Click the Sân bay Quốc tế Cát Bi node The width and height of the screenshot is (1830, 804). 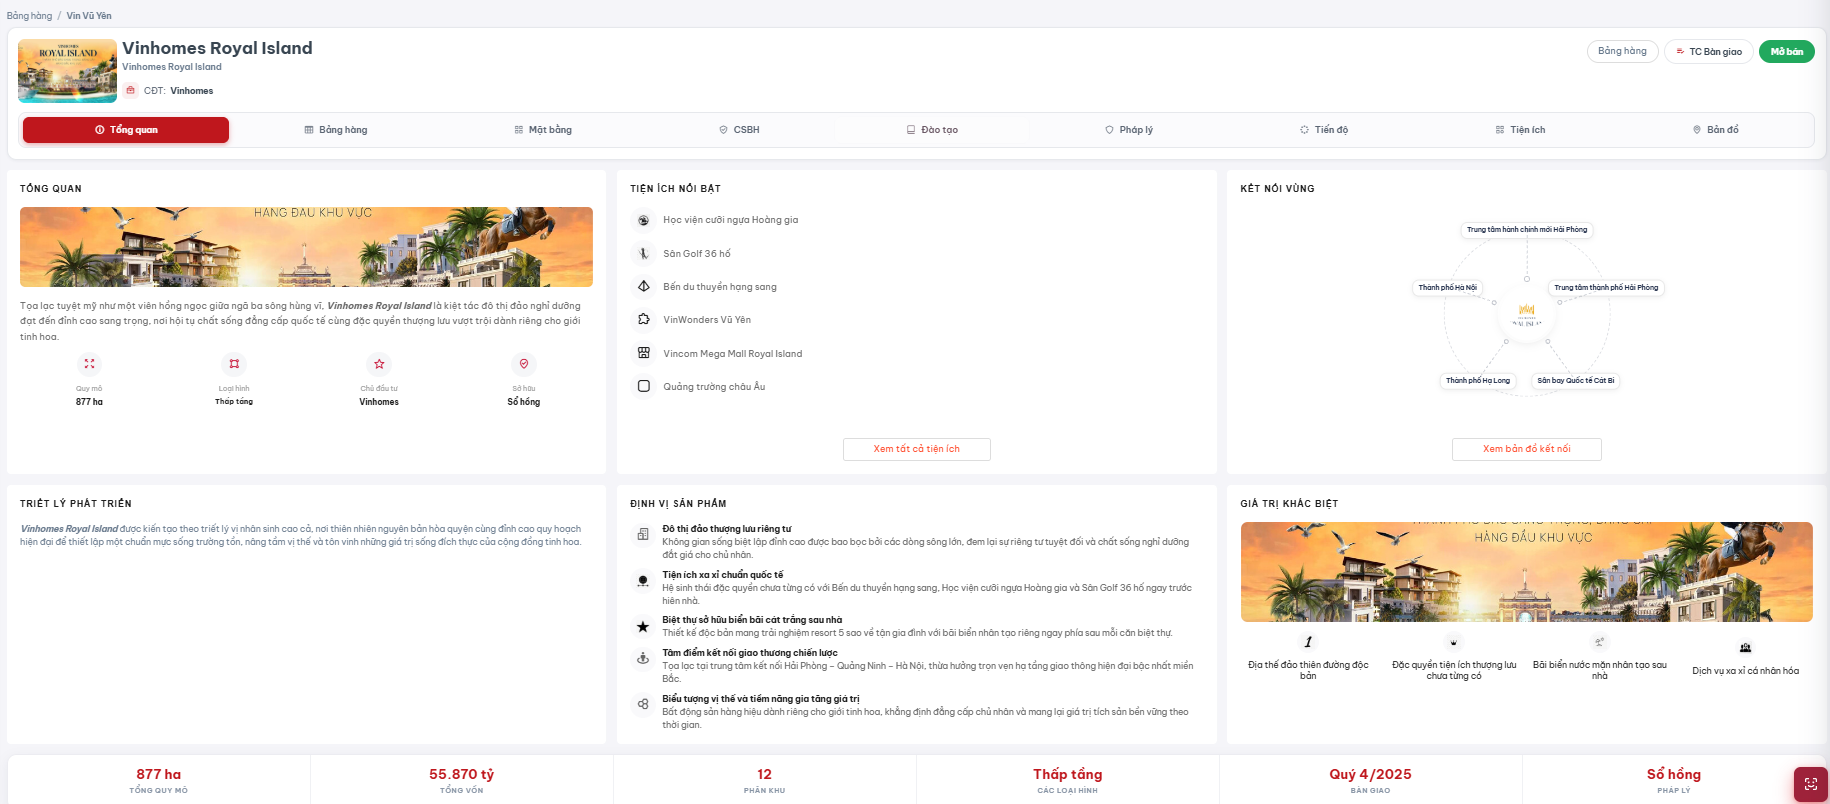(1576, 381)
